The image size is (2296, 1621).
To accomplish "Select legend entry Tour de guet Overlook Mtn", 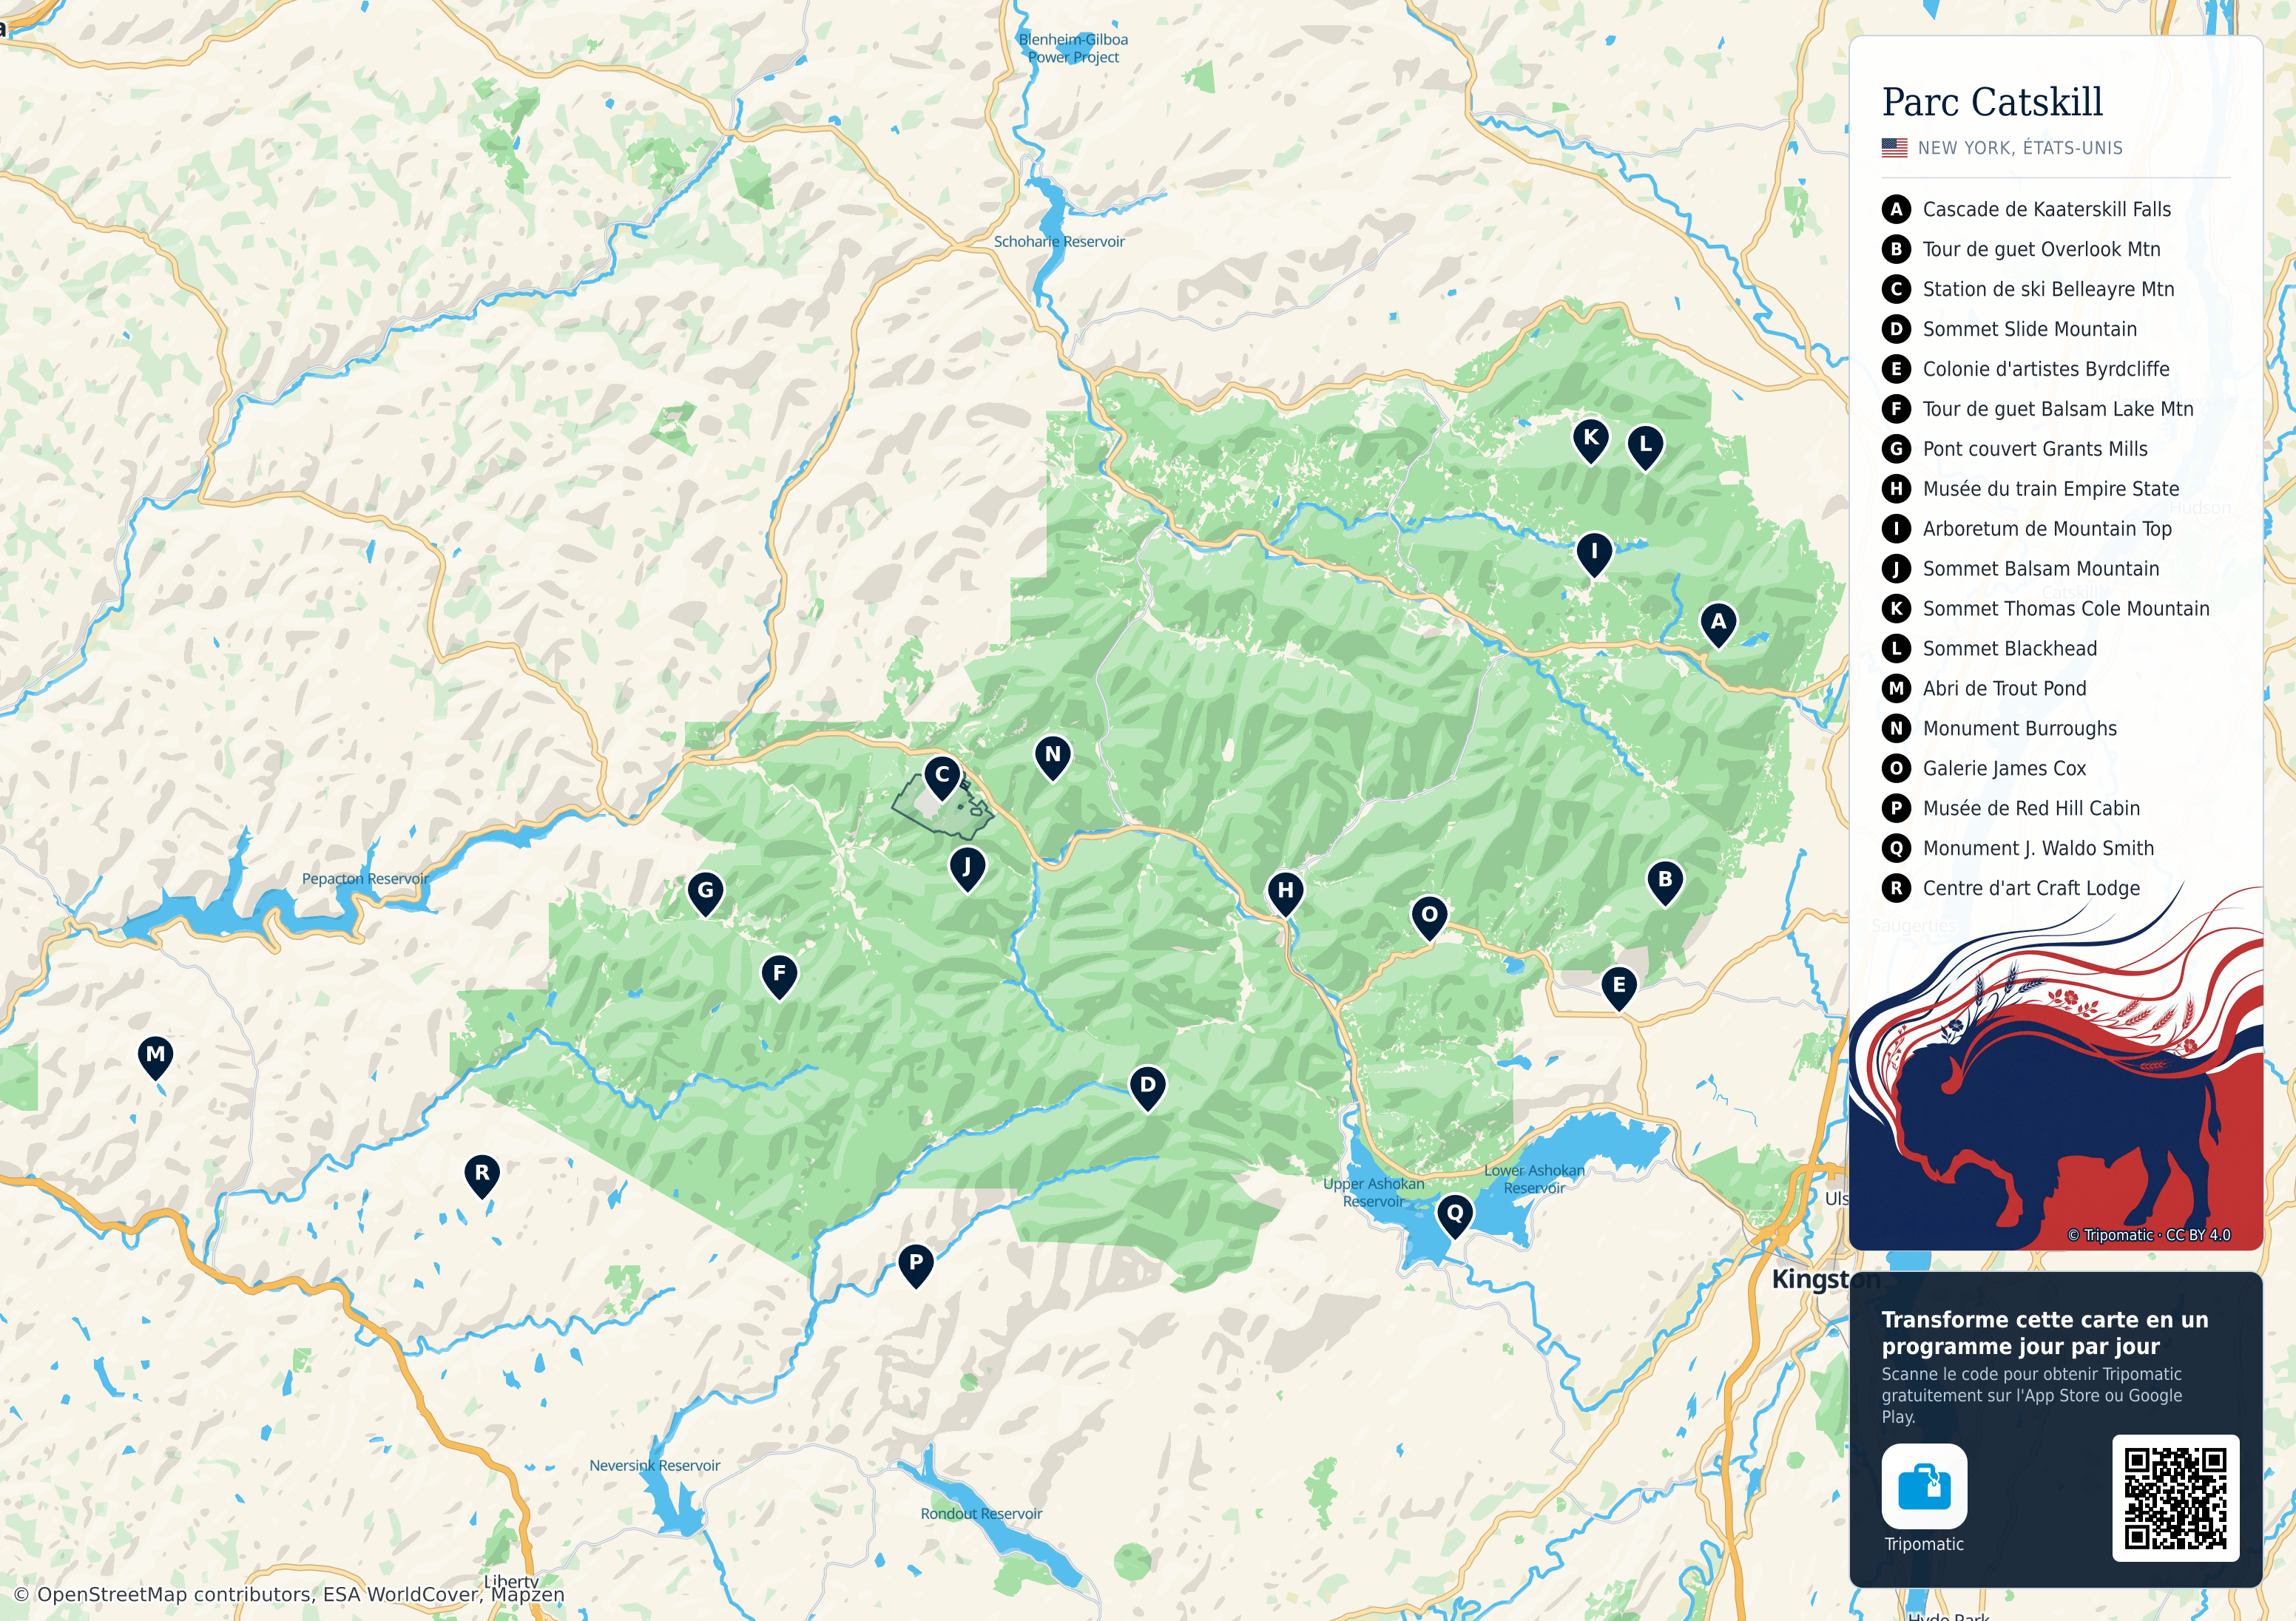I will (2021, 249).
